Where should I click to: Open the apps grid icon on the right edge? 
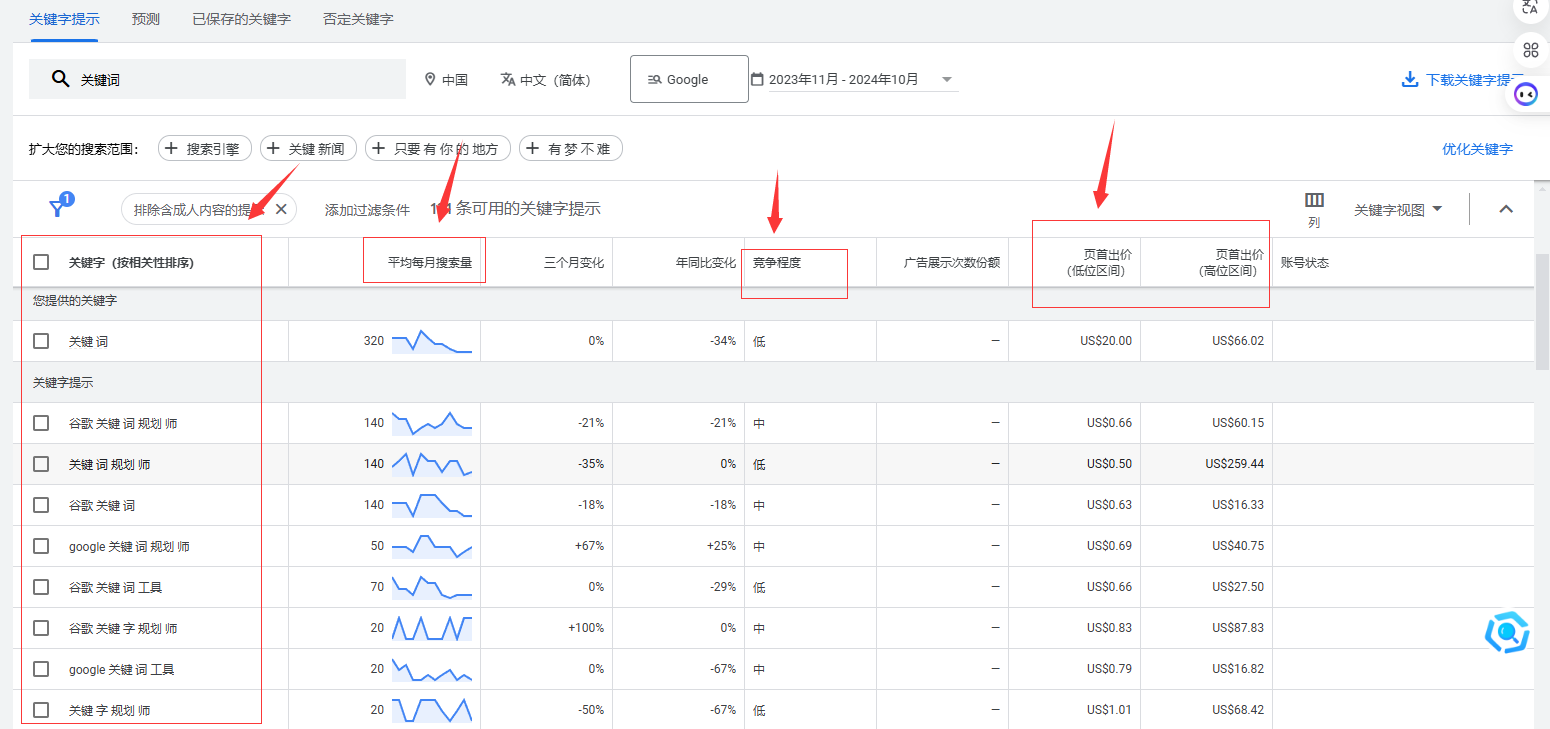1531,50
